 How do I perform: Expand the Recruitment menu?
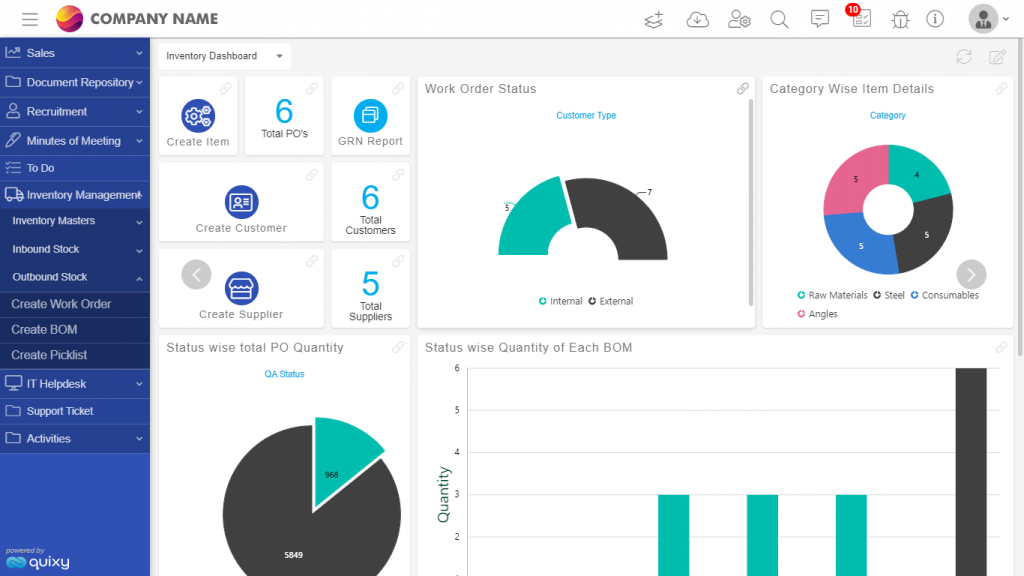74,112
